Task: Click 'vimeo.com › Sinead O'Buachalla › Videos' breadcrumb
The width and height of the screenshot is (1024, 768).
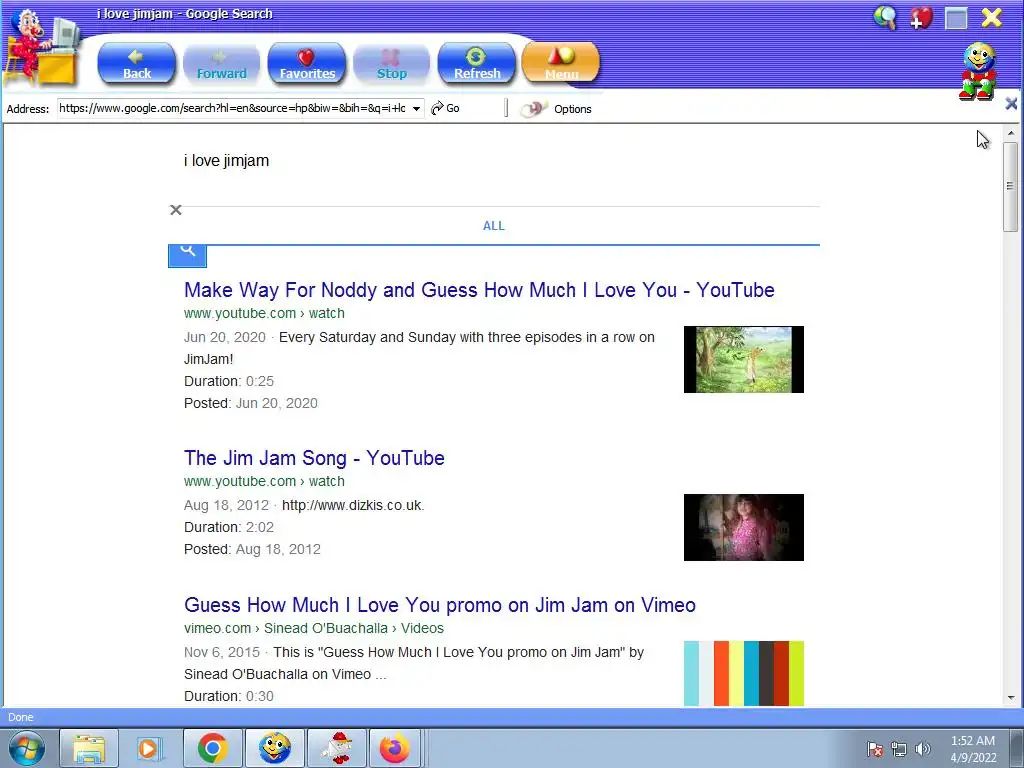Action: pos(313,628)
